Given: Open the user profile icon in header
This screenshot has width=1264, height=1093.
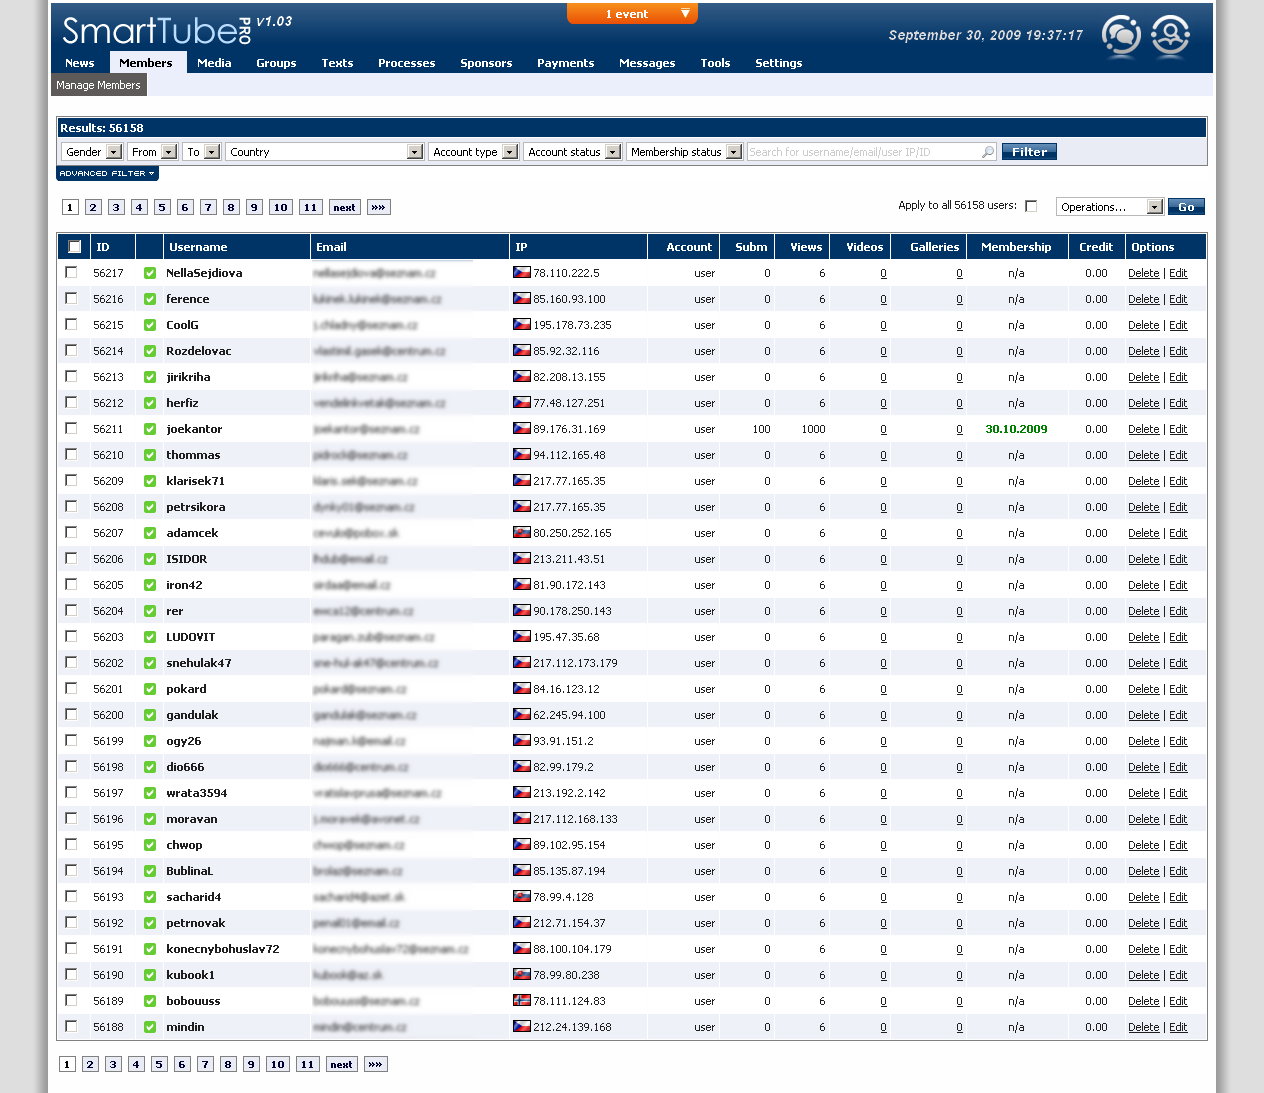Looking at the screenshot, I should pos(1170,36).
